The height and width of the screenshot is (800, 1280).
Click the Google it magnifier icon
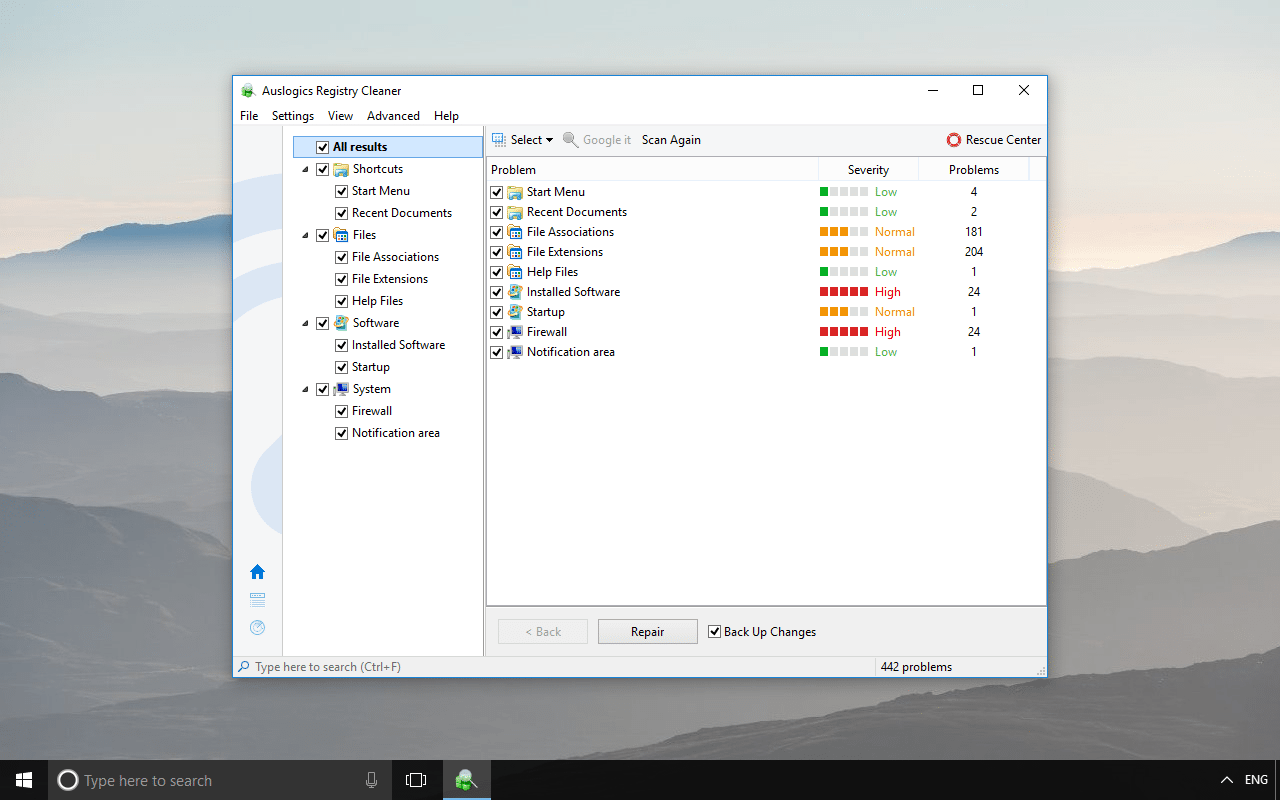click(x=571, y=140)
